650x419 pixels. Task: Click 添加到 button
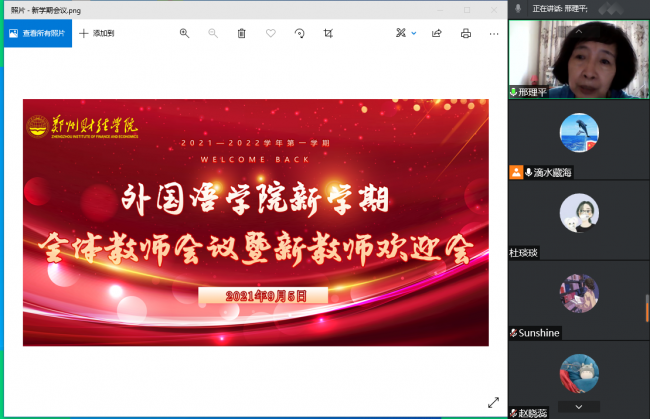[x=97, y=33]
